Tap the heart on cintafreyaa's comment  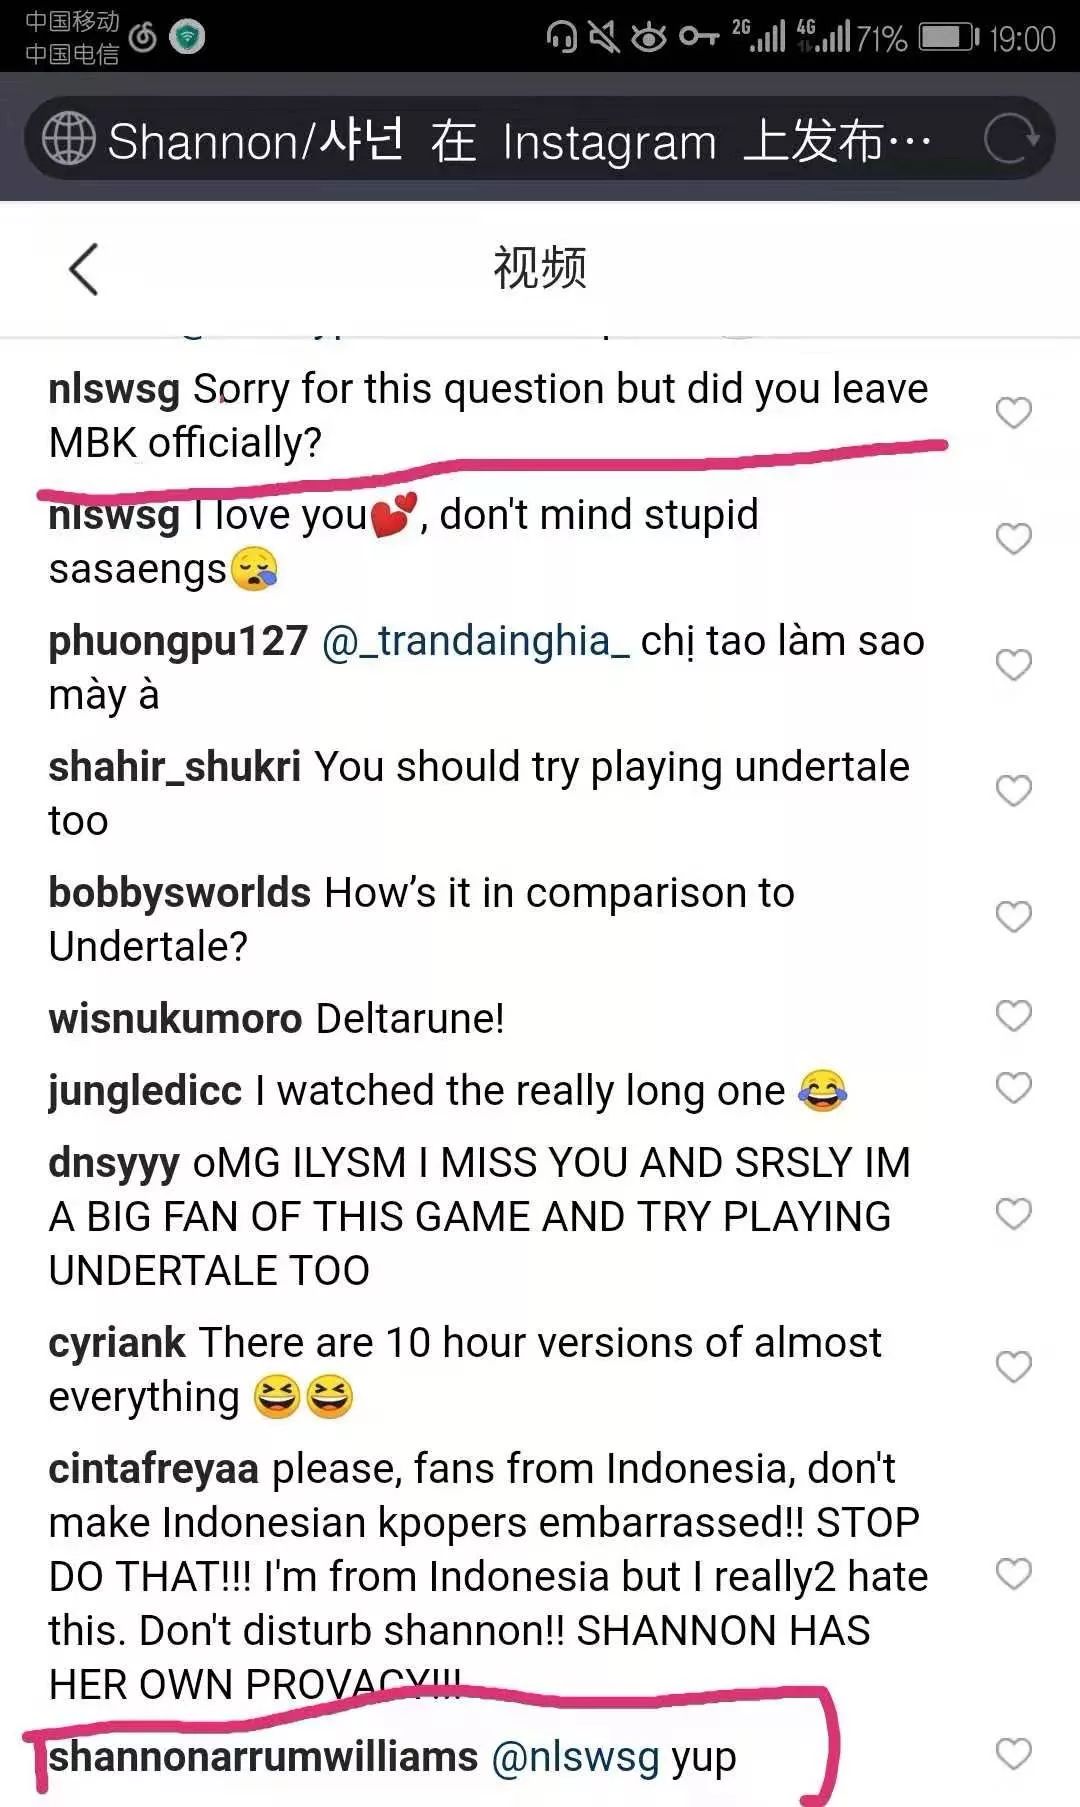coord(1013,1574)
